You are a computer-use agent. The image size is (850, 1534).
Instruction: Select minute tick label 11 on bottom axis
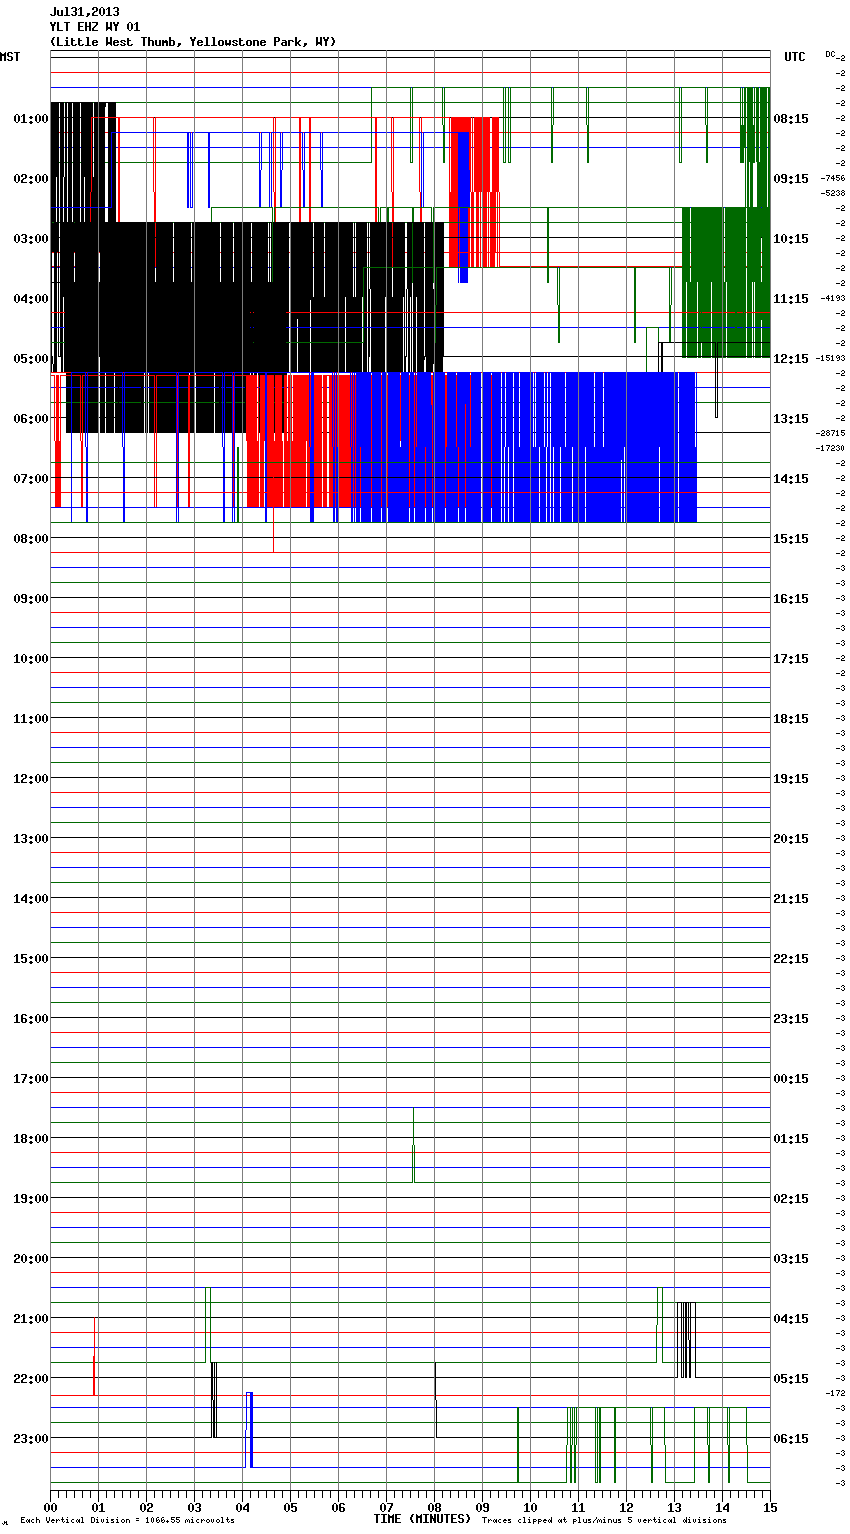578,1508
